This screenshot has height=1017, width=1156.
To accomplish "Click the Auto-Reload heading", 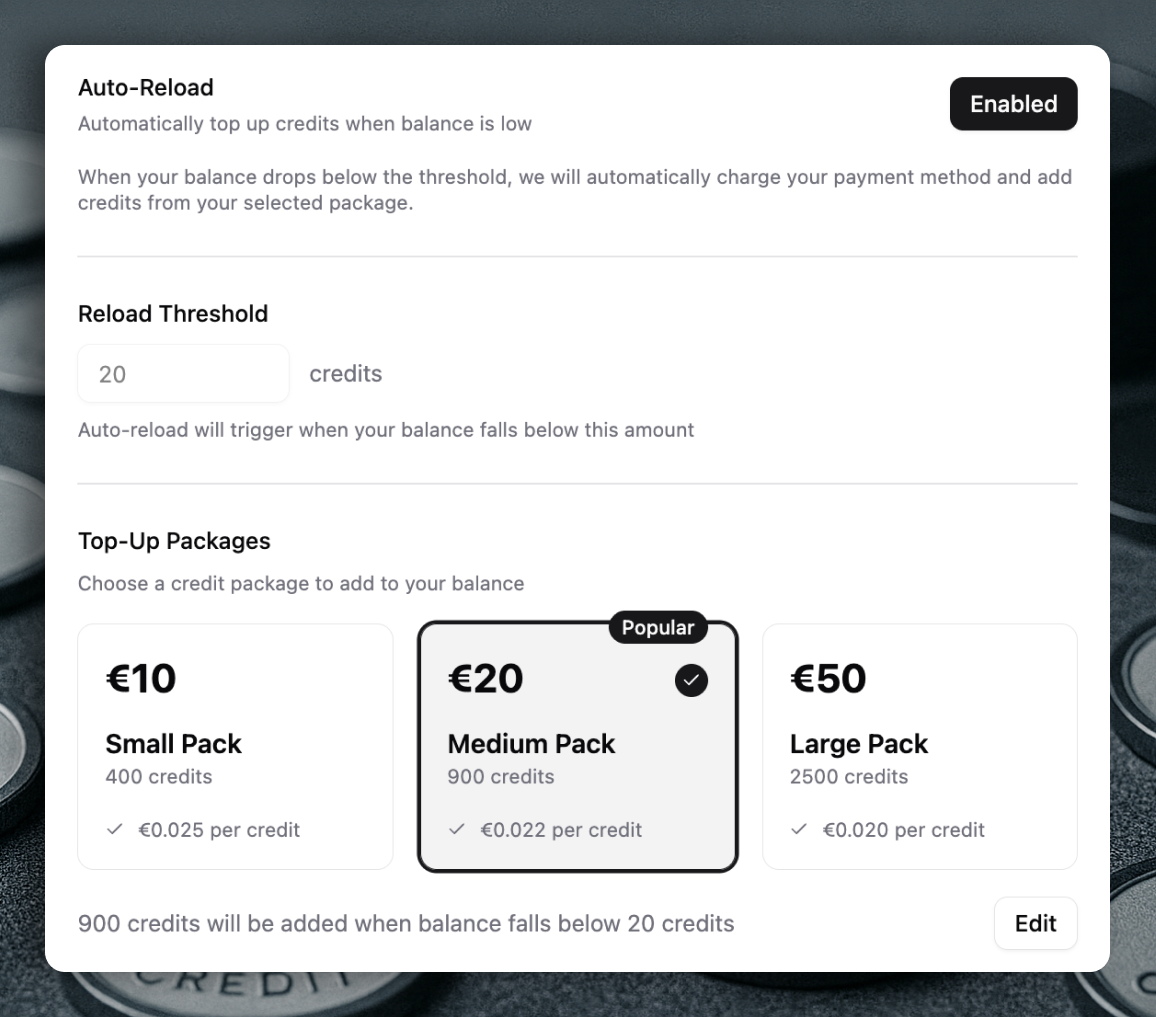I will 146,88.
